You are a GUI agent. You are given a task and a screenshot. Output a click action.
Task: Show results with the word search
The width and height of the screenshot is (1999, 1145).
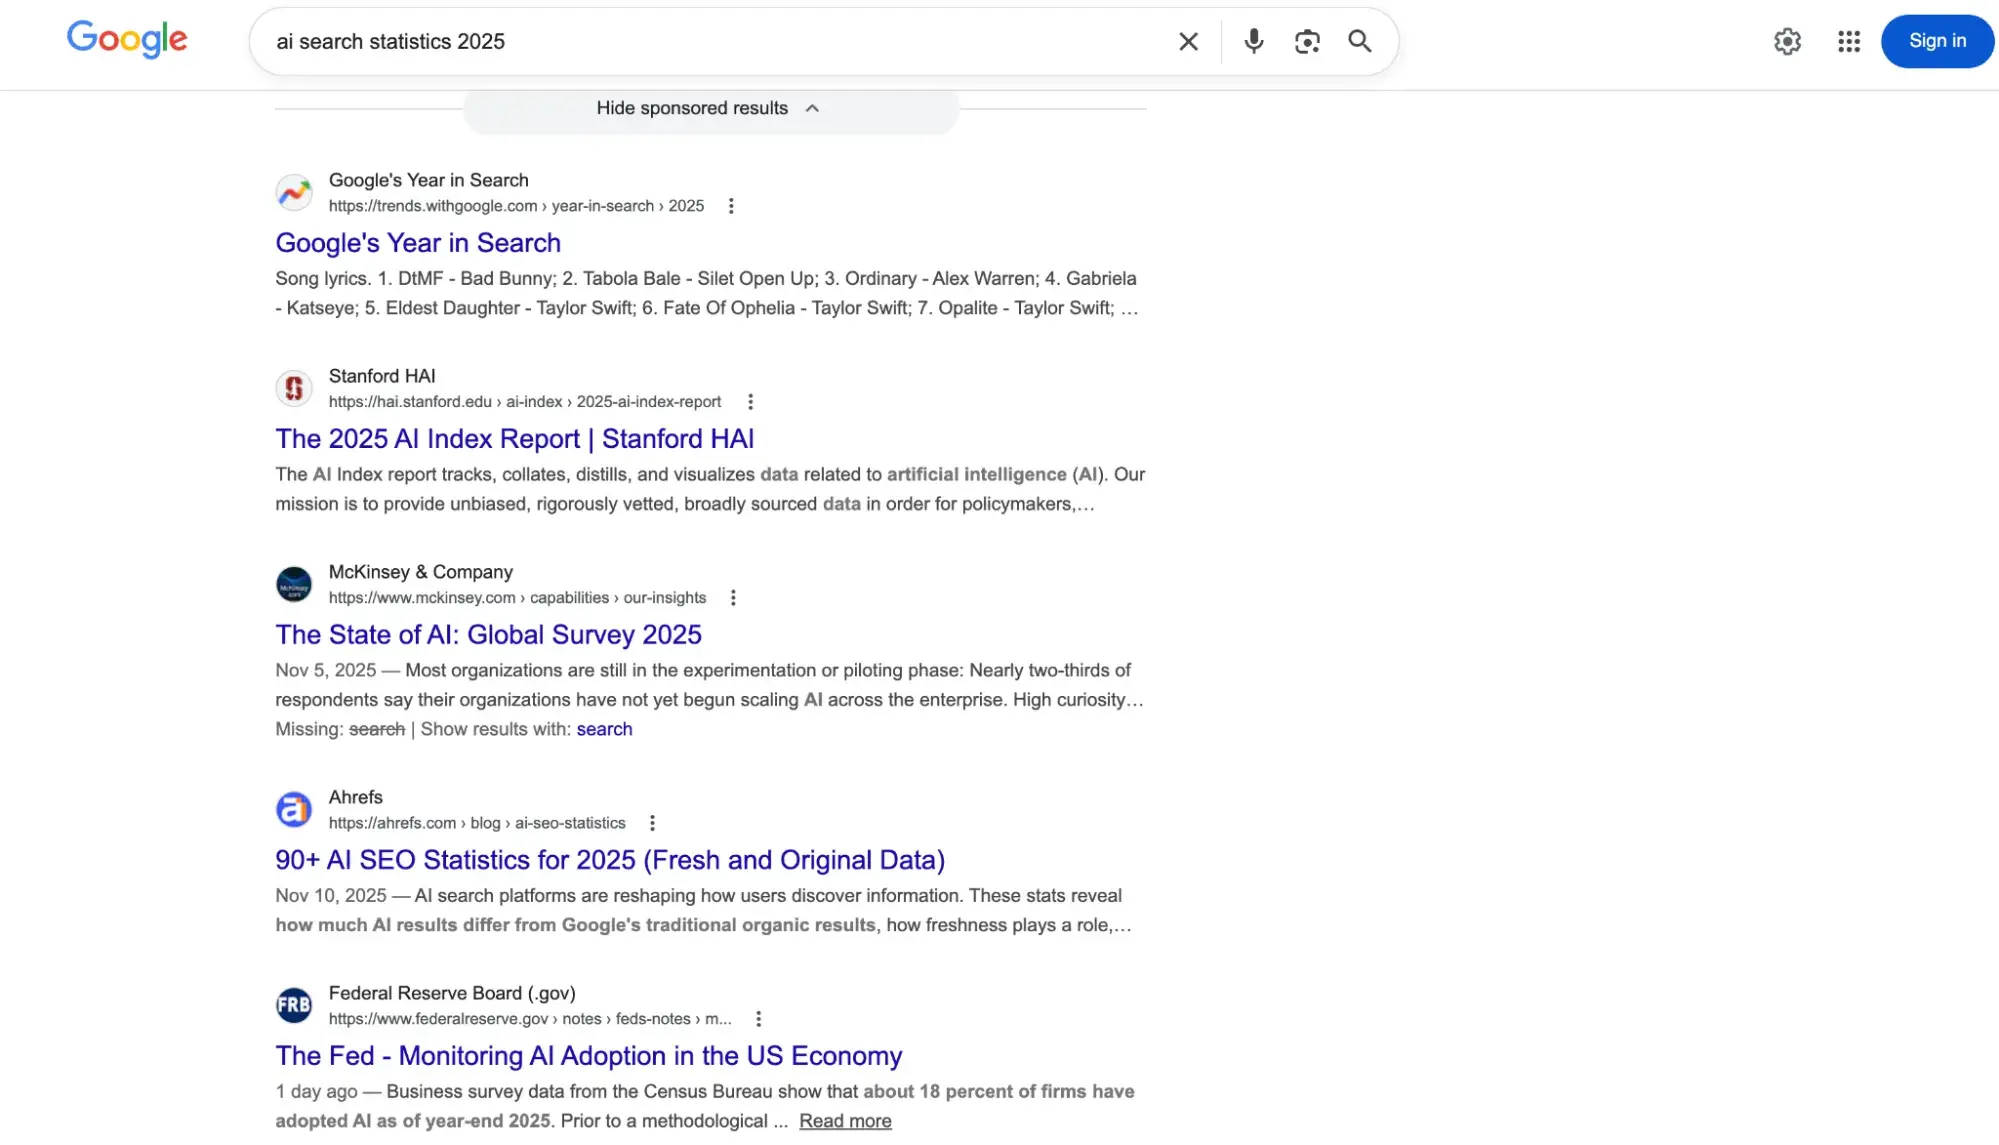[604, 729]
